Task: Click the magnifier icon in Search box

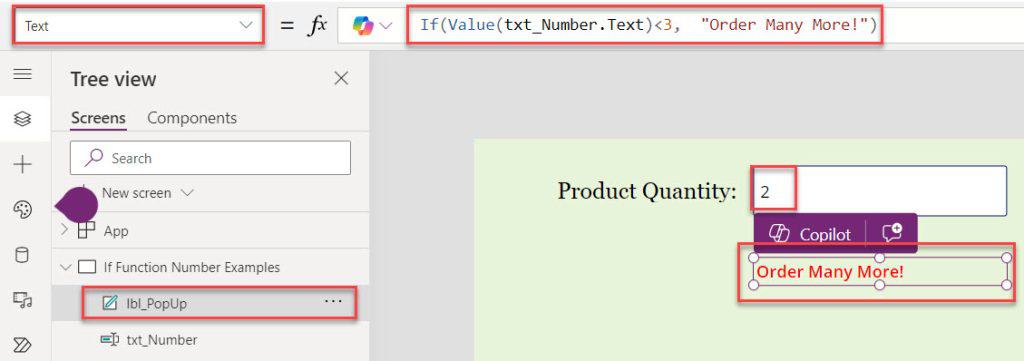Action: pyautogui.click(x=95, y=158)
